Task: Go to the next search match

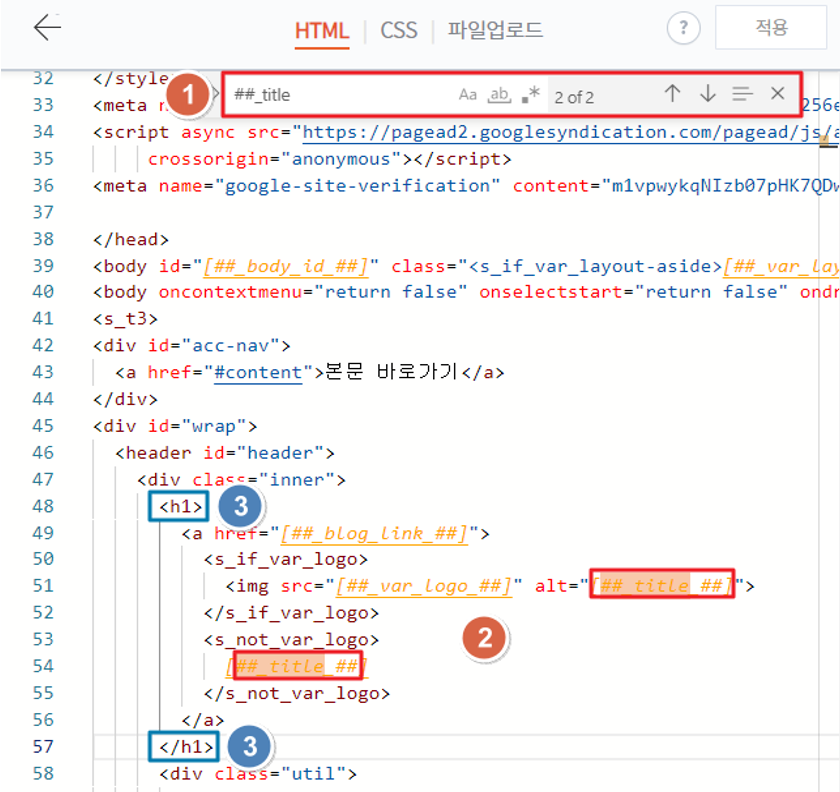Action: (x=708, y=93)
